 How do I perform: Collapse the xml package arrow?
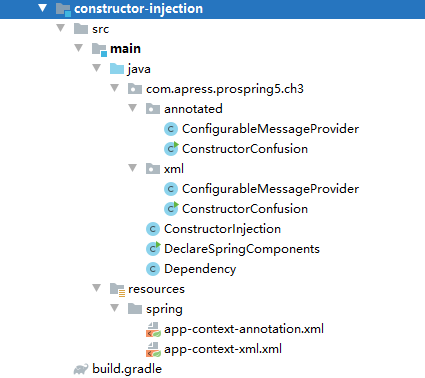point(133,168)
